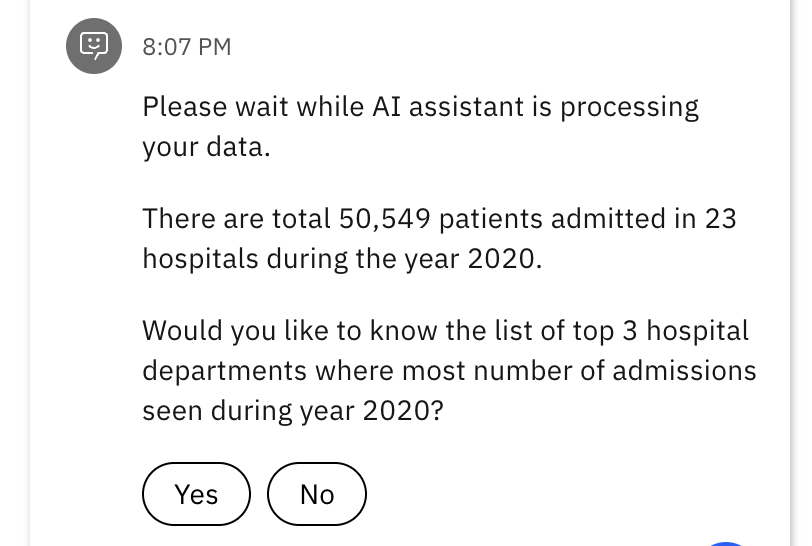Click 'departments where most number' line
Viewport: 812px width, 546px height.
449,371
